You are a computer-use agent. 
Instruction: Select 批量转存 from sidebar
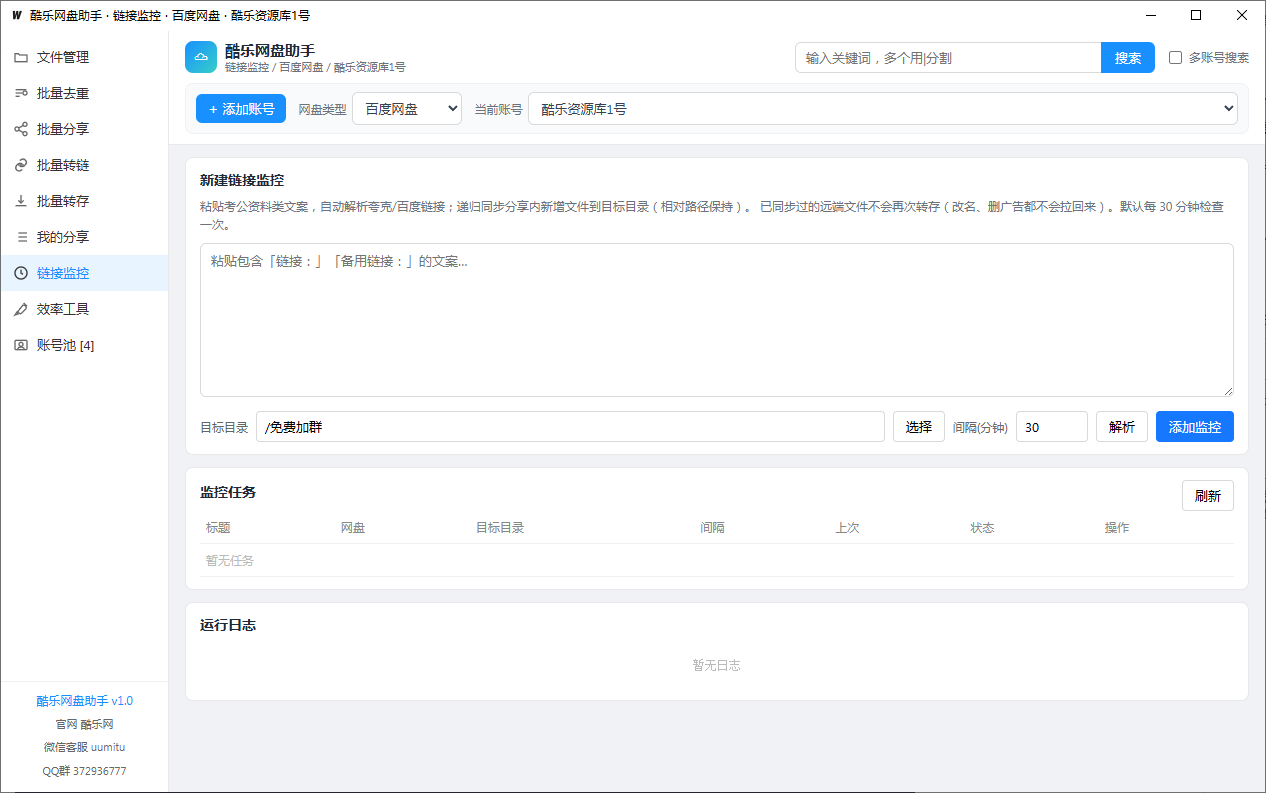84,201
